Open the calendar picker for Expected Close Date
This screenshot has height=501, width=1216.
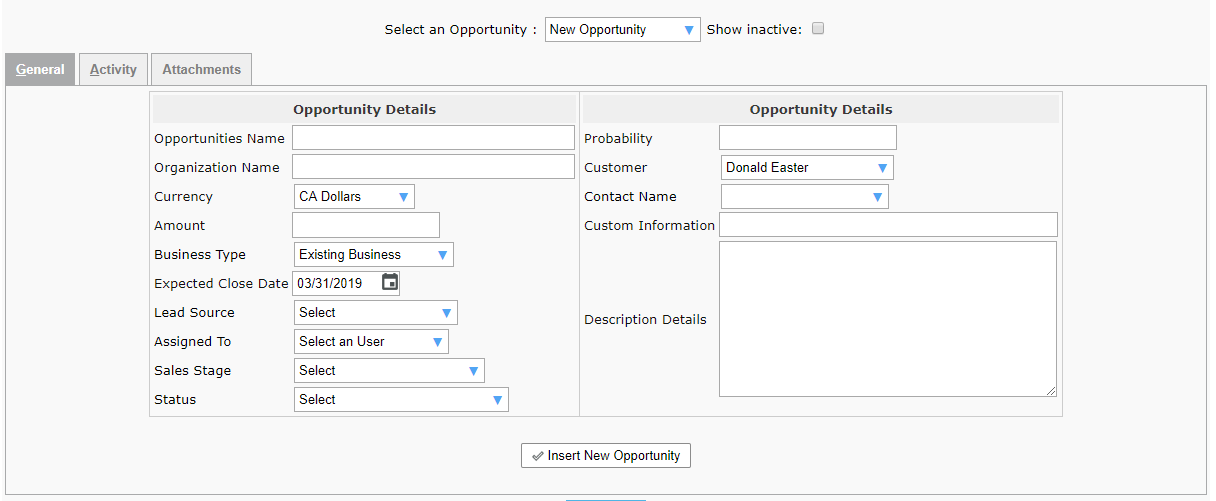pyautogui.click(x=390, y=283)
